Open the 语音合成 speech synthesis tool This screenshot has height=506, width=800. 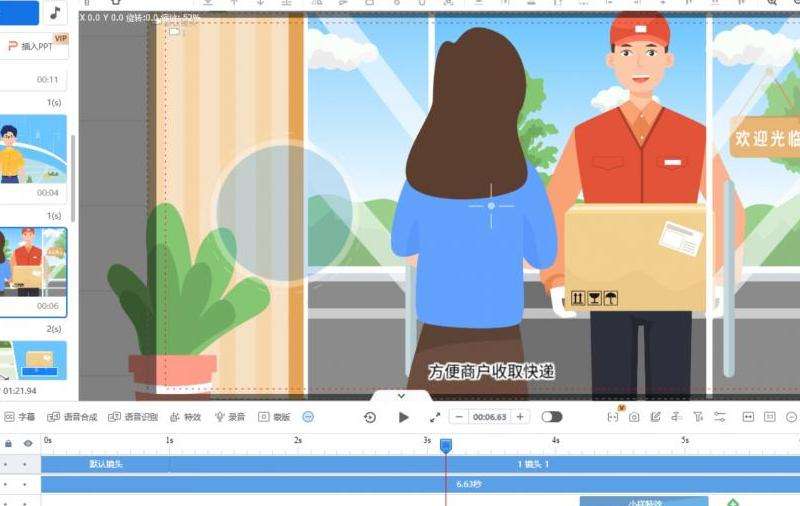click(73, 417)
